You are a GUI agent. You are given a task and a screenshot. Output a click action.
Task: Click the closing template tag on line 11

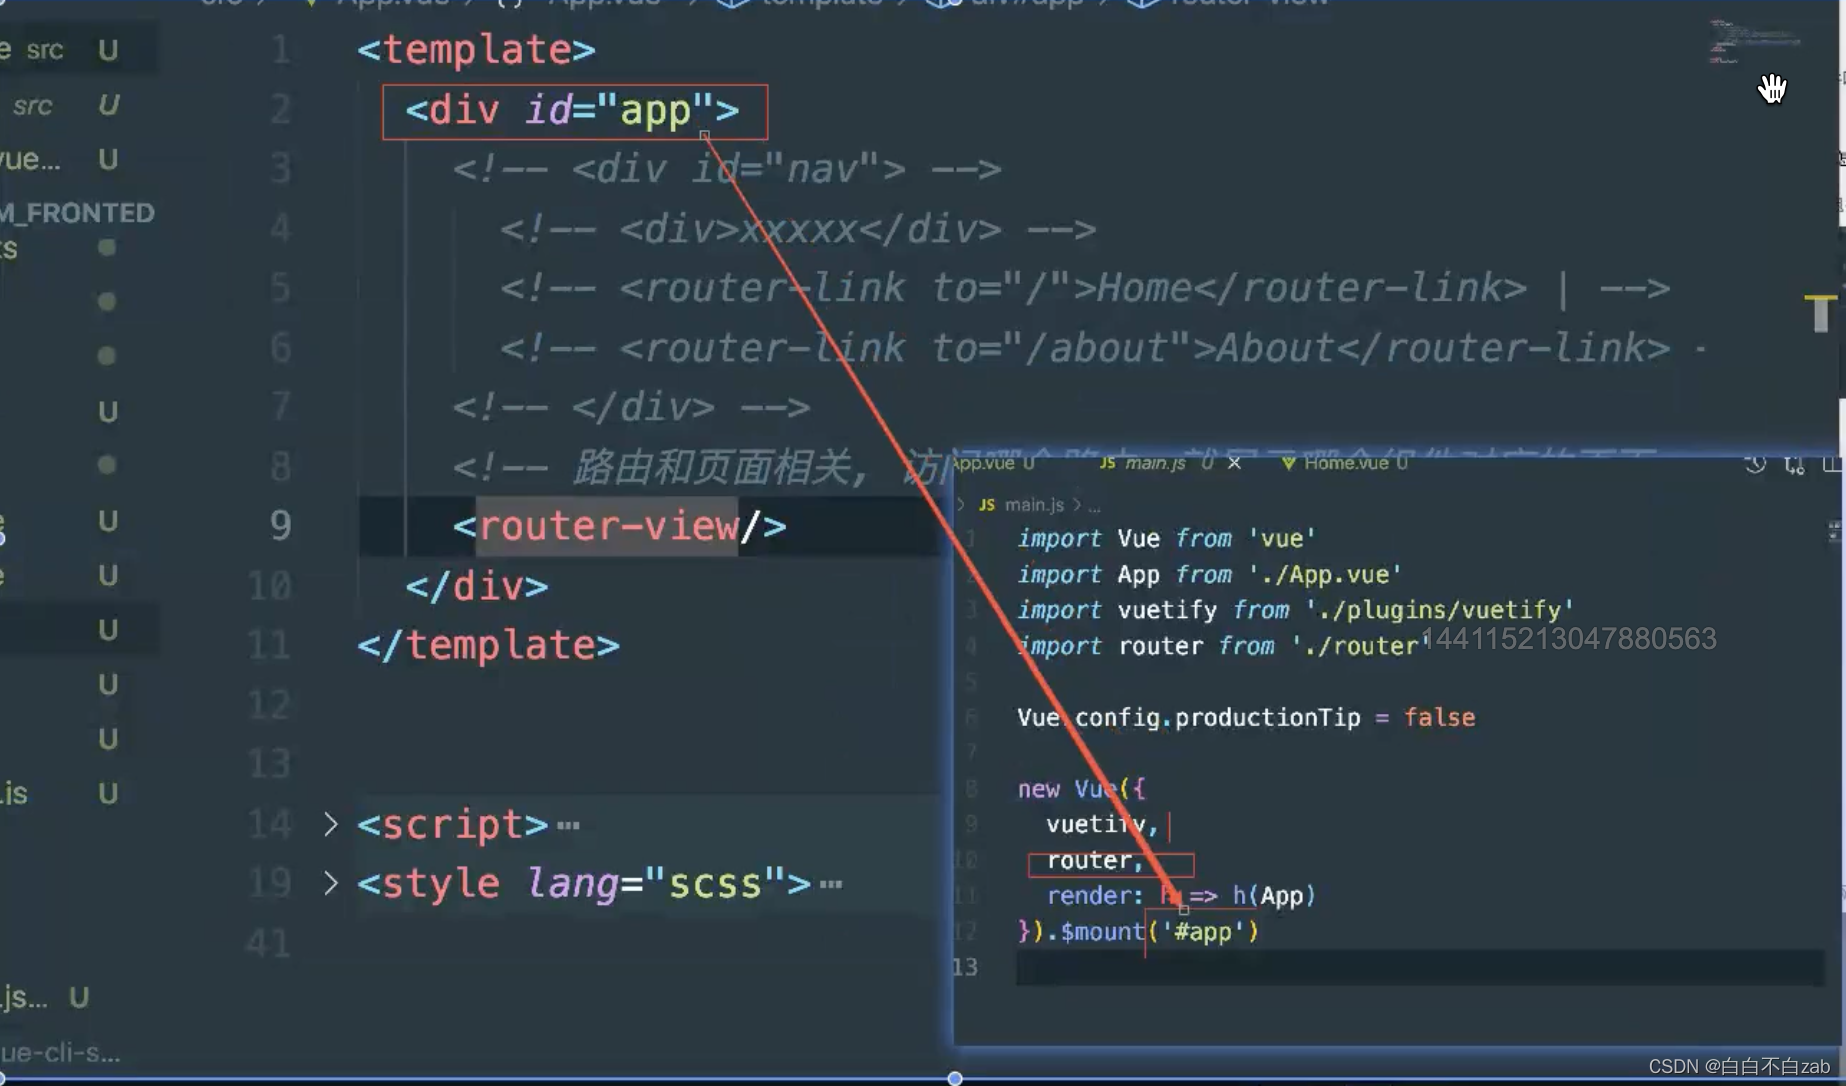click(x=489, y=645)
